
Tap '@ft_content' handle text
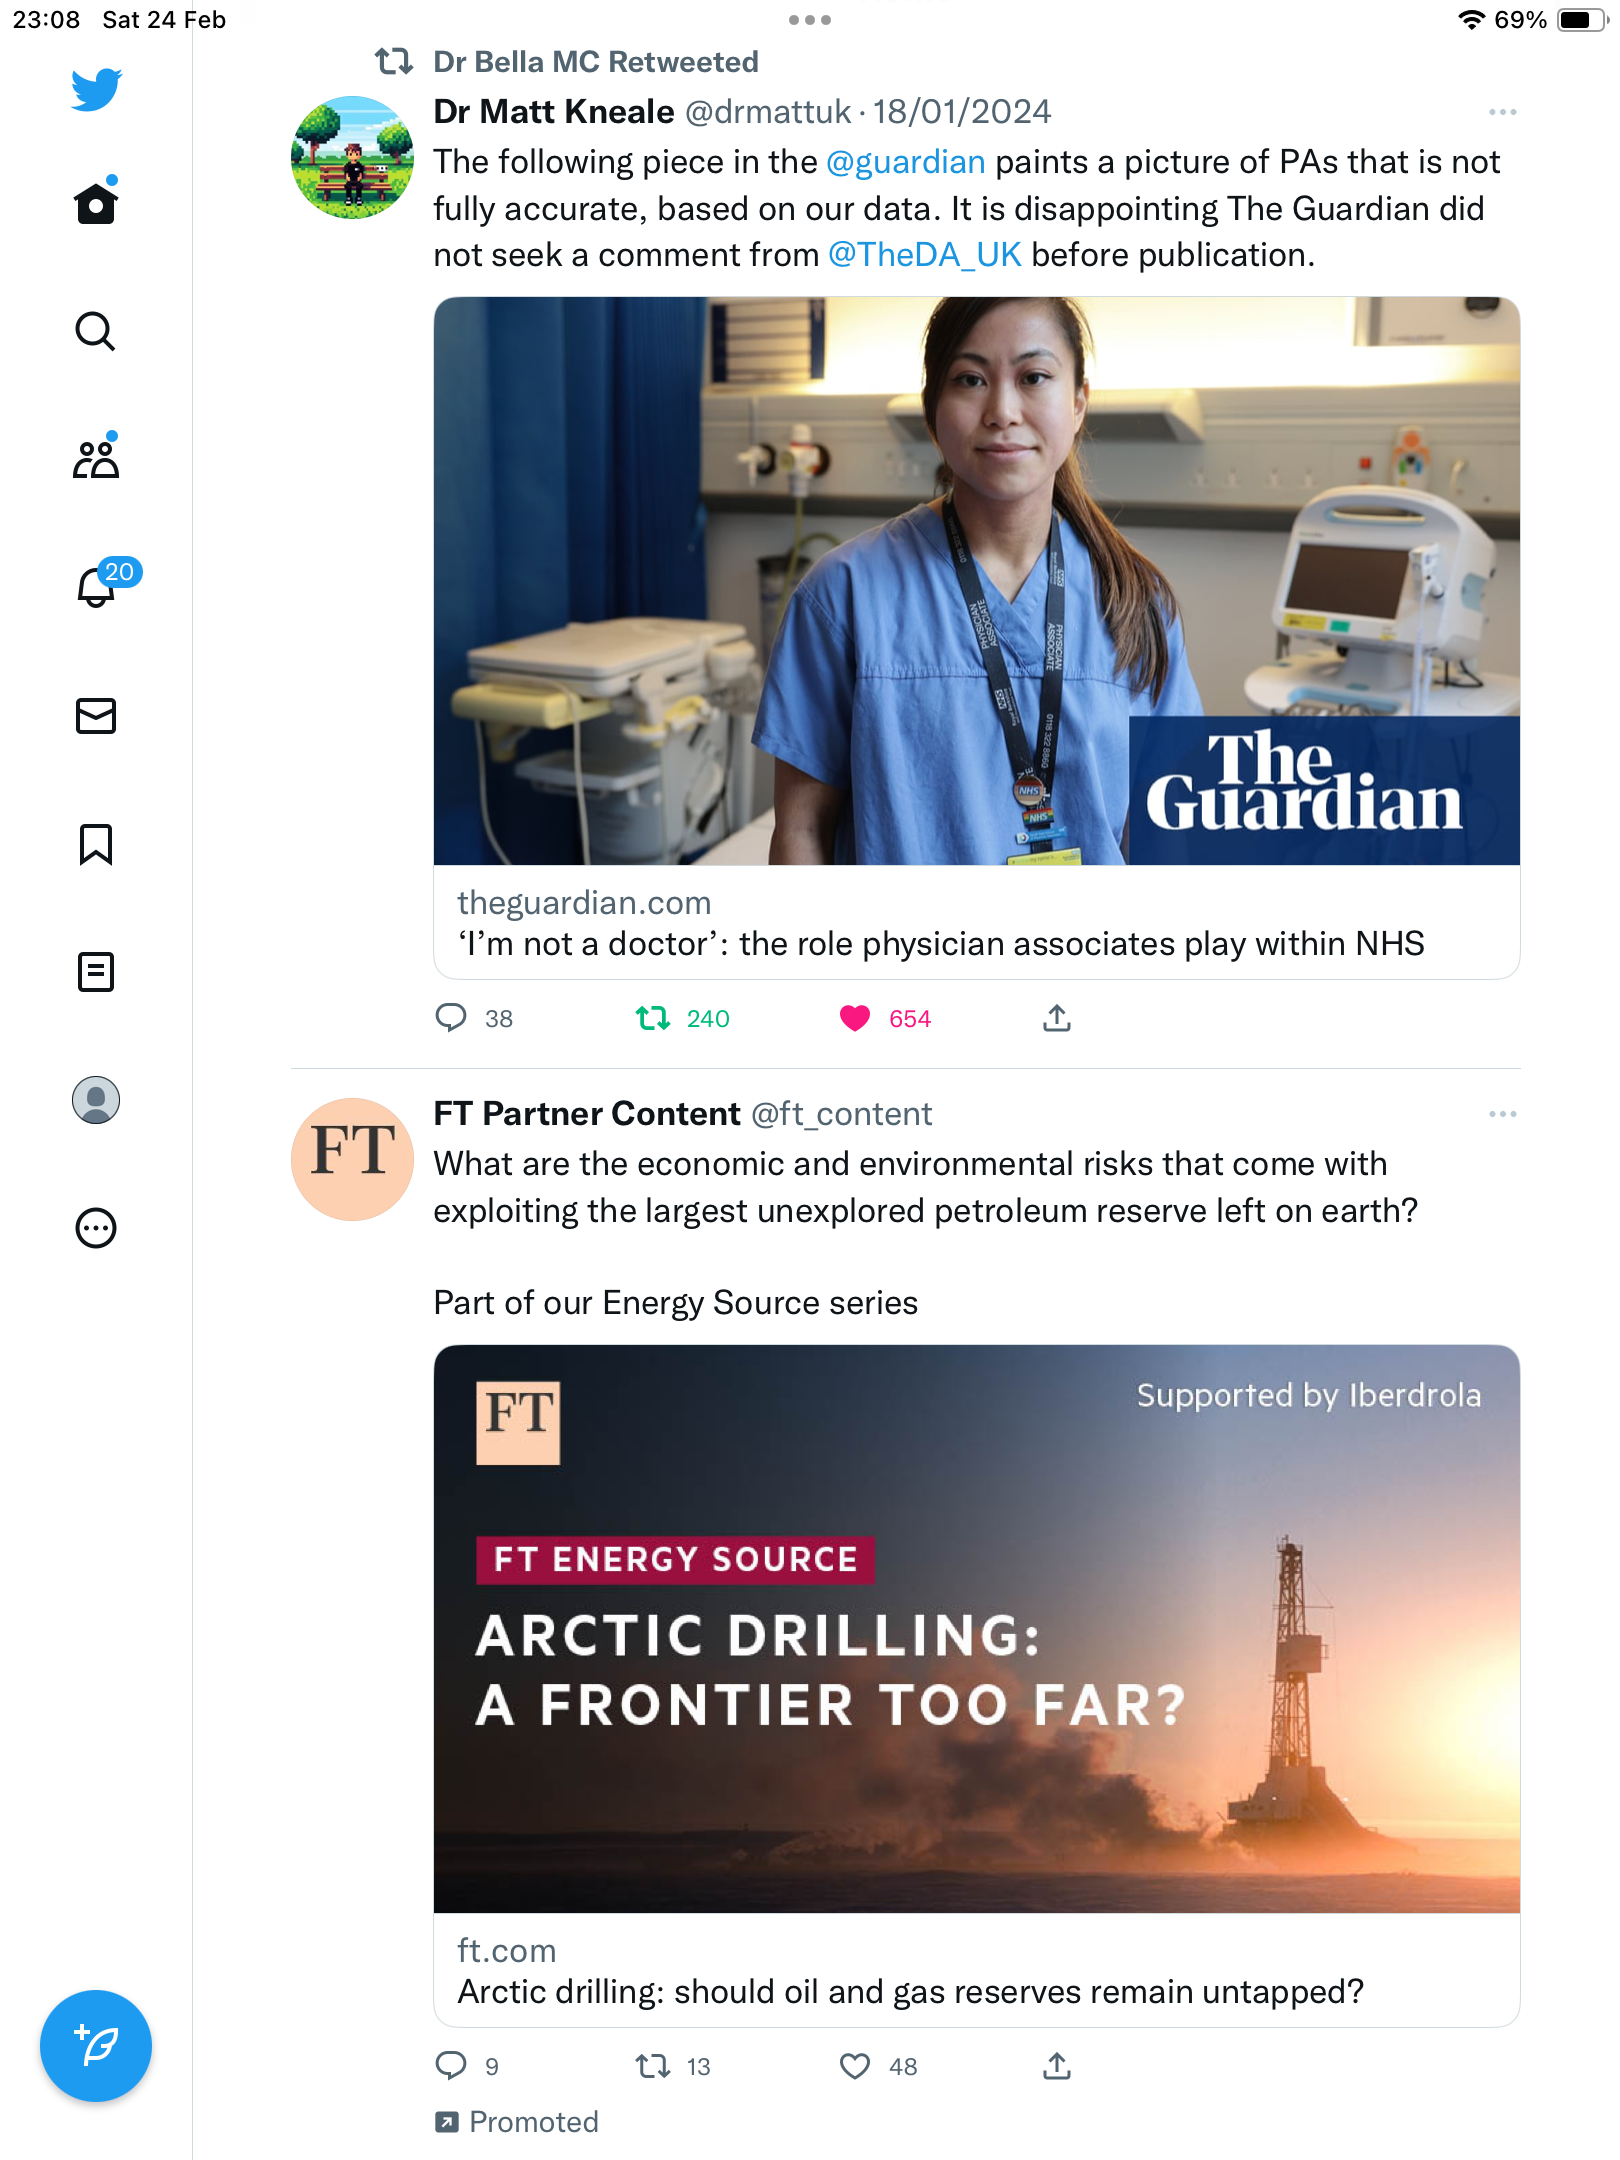pos(841,1113)
